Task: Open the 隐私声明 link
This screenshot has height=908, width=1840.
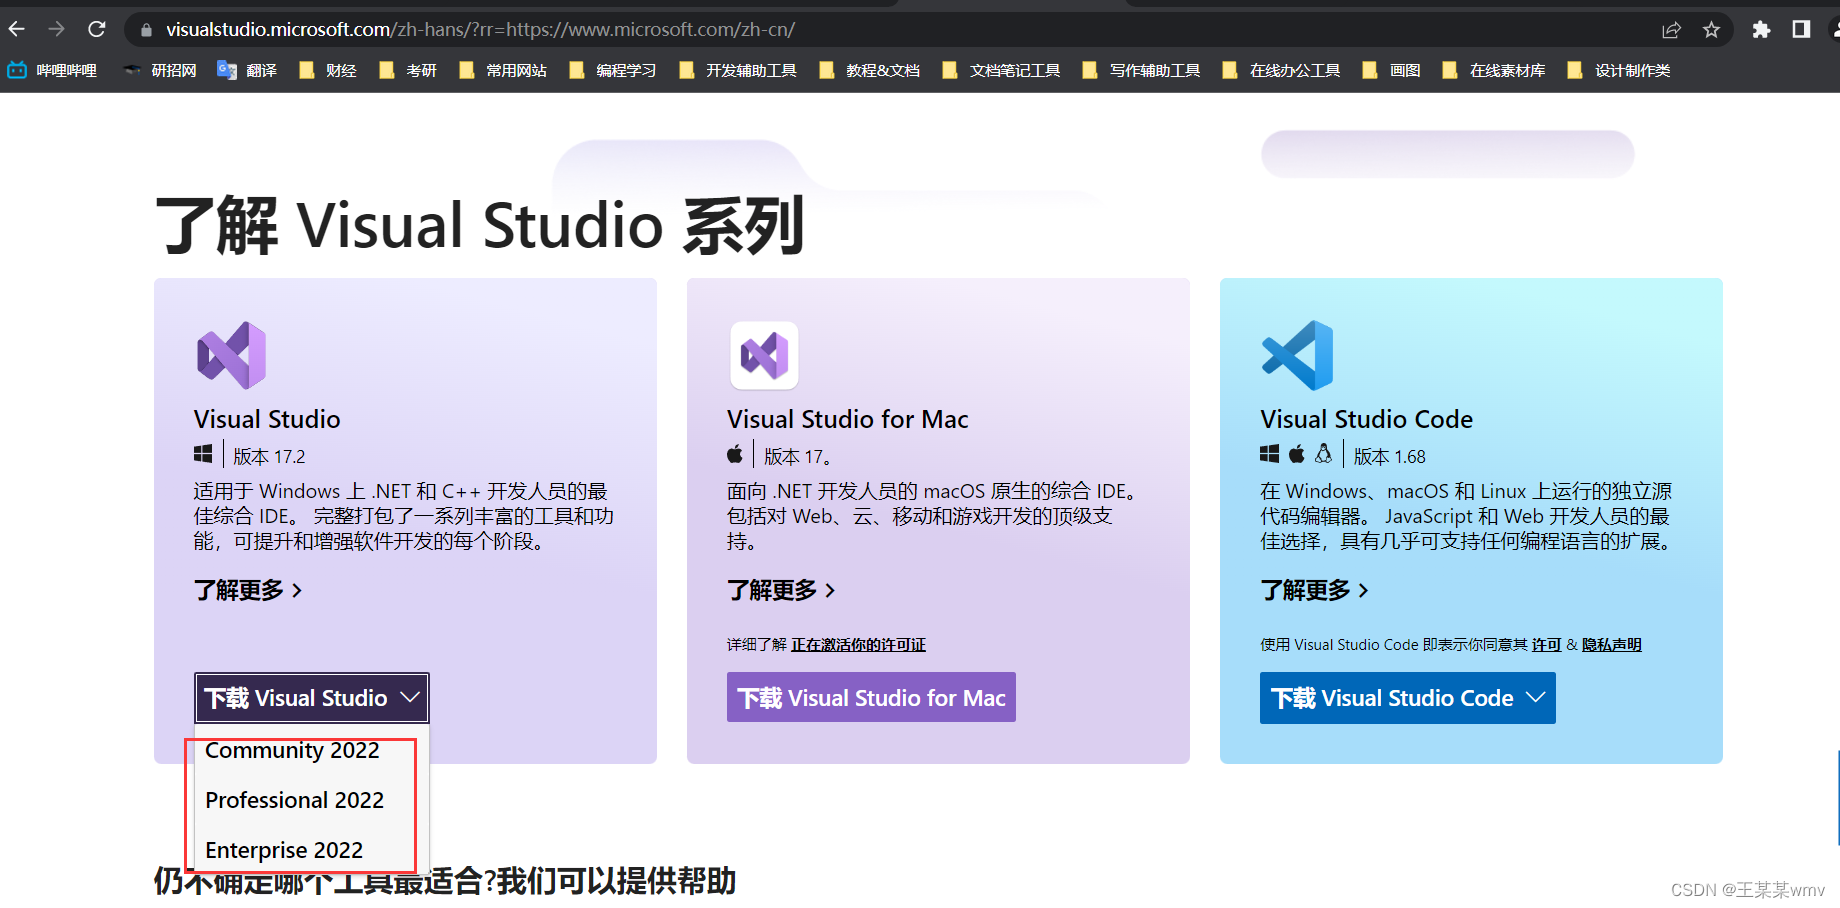Action: [1611, 645]
